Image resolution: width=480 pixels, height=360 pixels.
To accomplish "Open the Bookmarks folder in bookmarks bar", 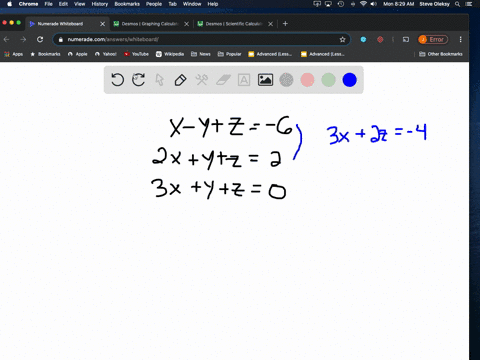I will tap(45, 54).
